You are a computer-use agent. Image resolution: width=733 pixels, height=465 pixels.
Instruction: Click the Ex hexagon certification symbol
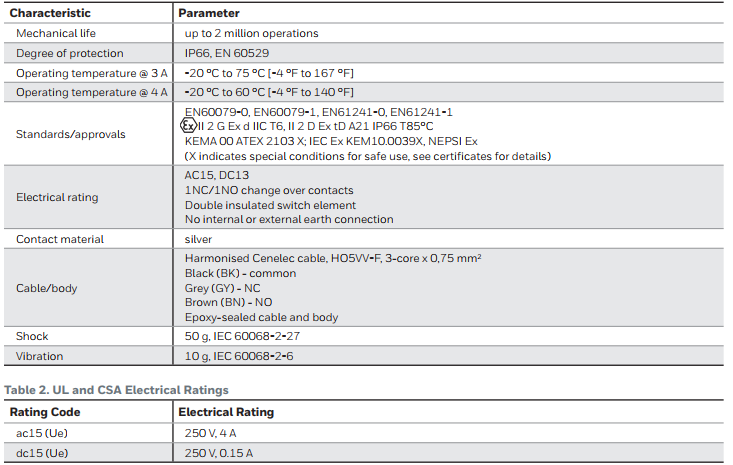point(188,126)
